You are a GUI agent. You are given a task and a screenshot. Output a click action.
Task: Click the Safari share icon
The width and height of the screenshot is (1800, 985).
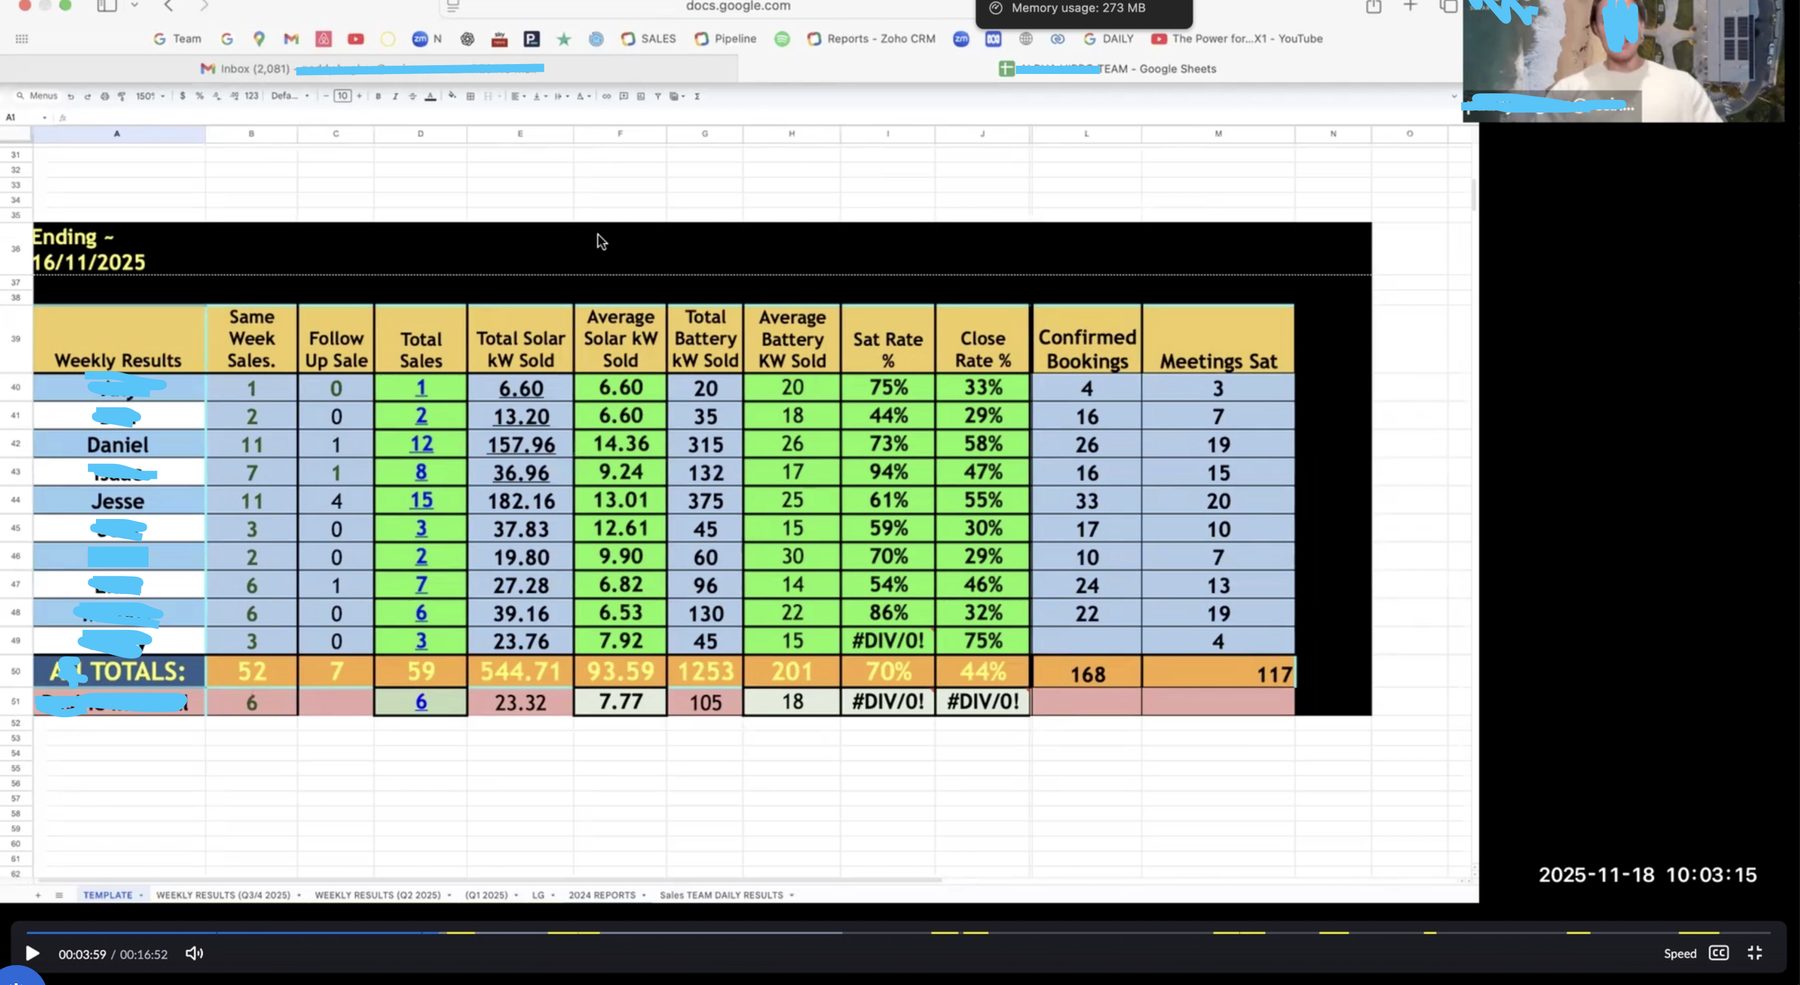click(1374, 6)
